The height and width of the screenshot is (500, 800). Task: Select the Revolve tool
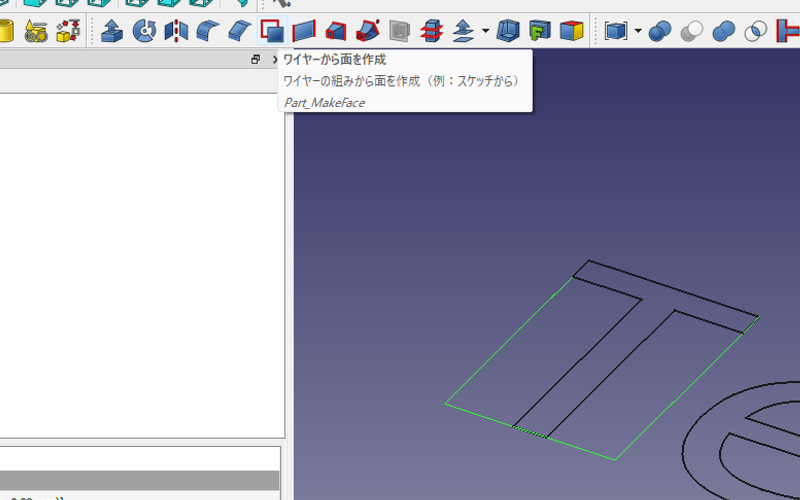[x=144, y=31]
